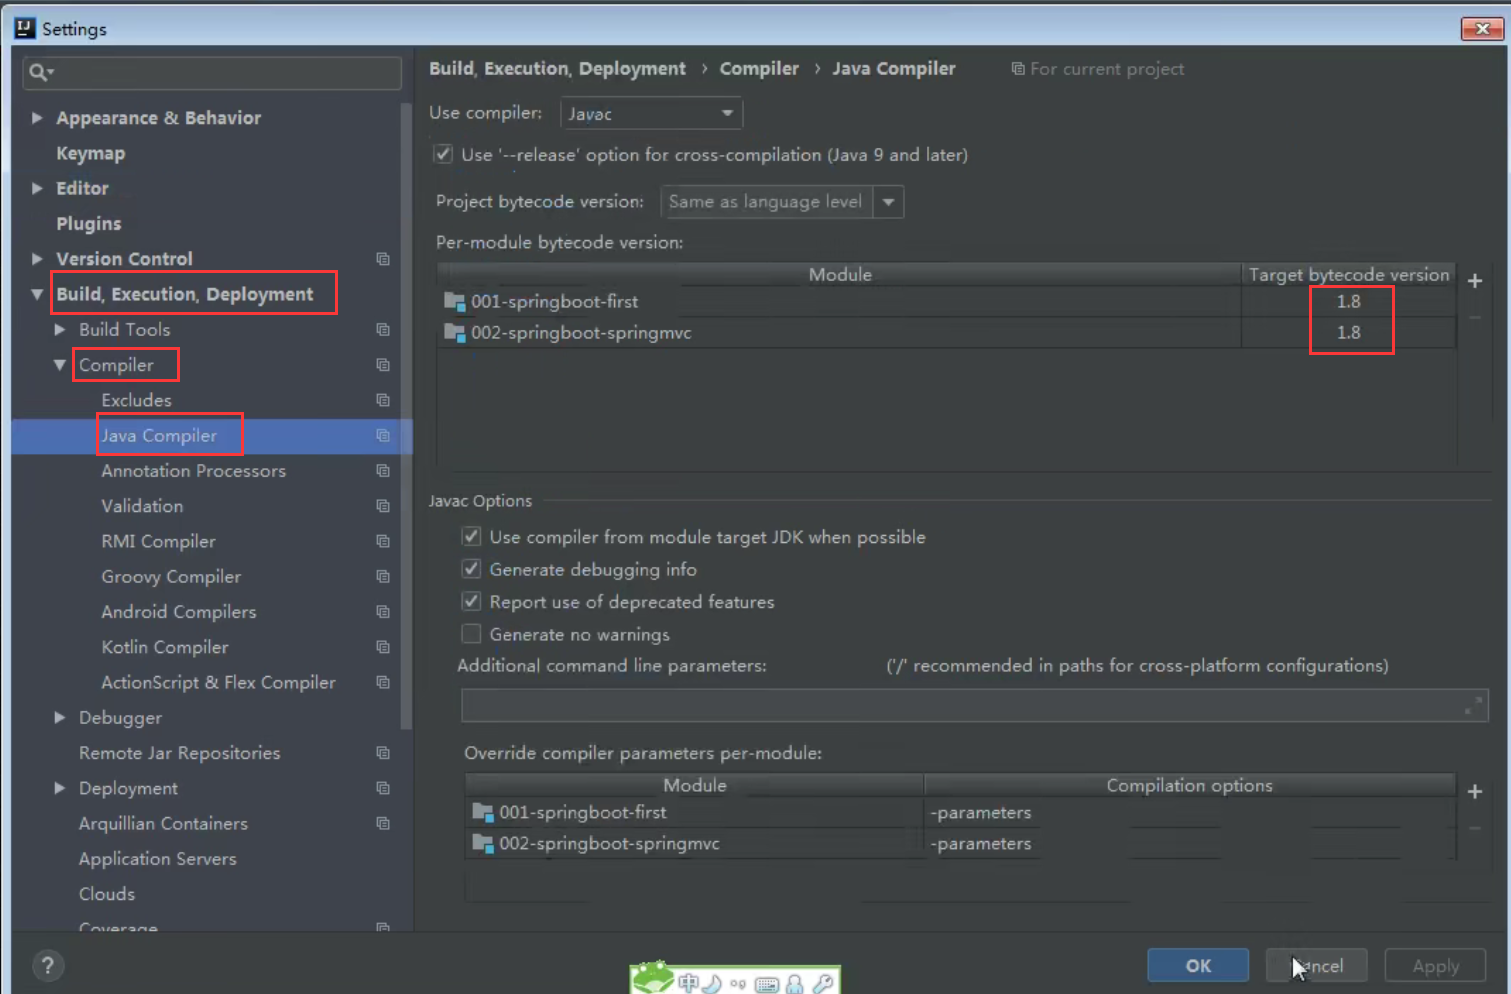Select 002-springboot-springmvc in override table
The image size is (1511, 994).
click(x=609, y=843)
